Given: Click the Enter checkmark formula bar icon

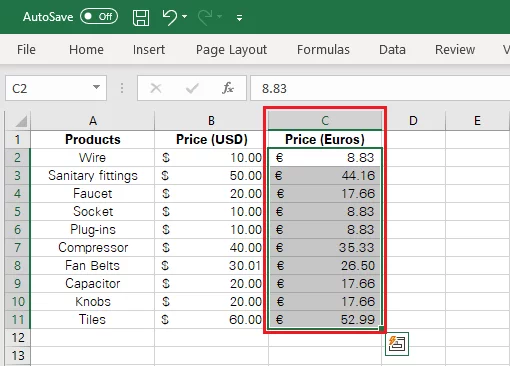Looking at the screenshot, I should click(x=192, y=88).
